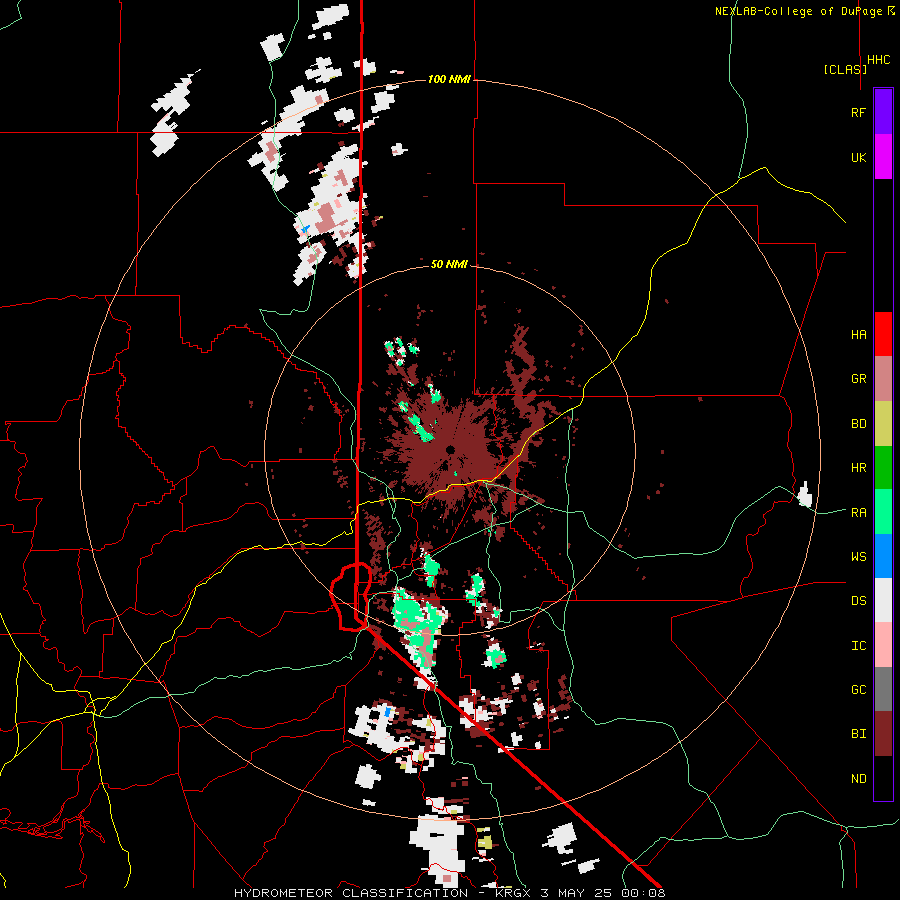This screenshot has width=900, height=900.
Task: Click the GR legend label
Action: tap(858, 379)
